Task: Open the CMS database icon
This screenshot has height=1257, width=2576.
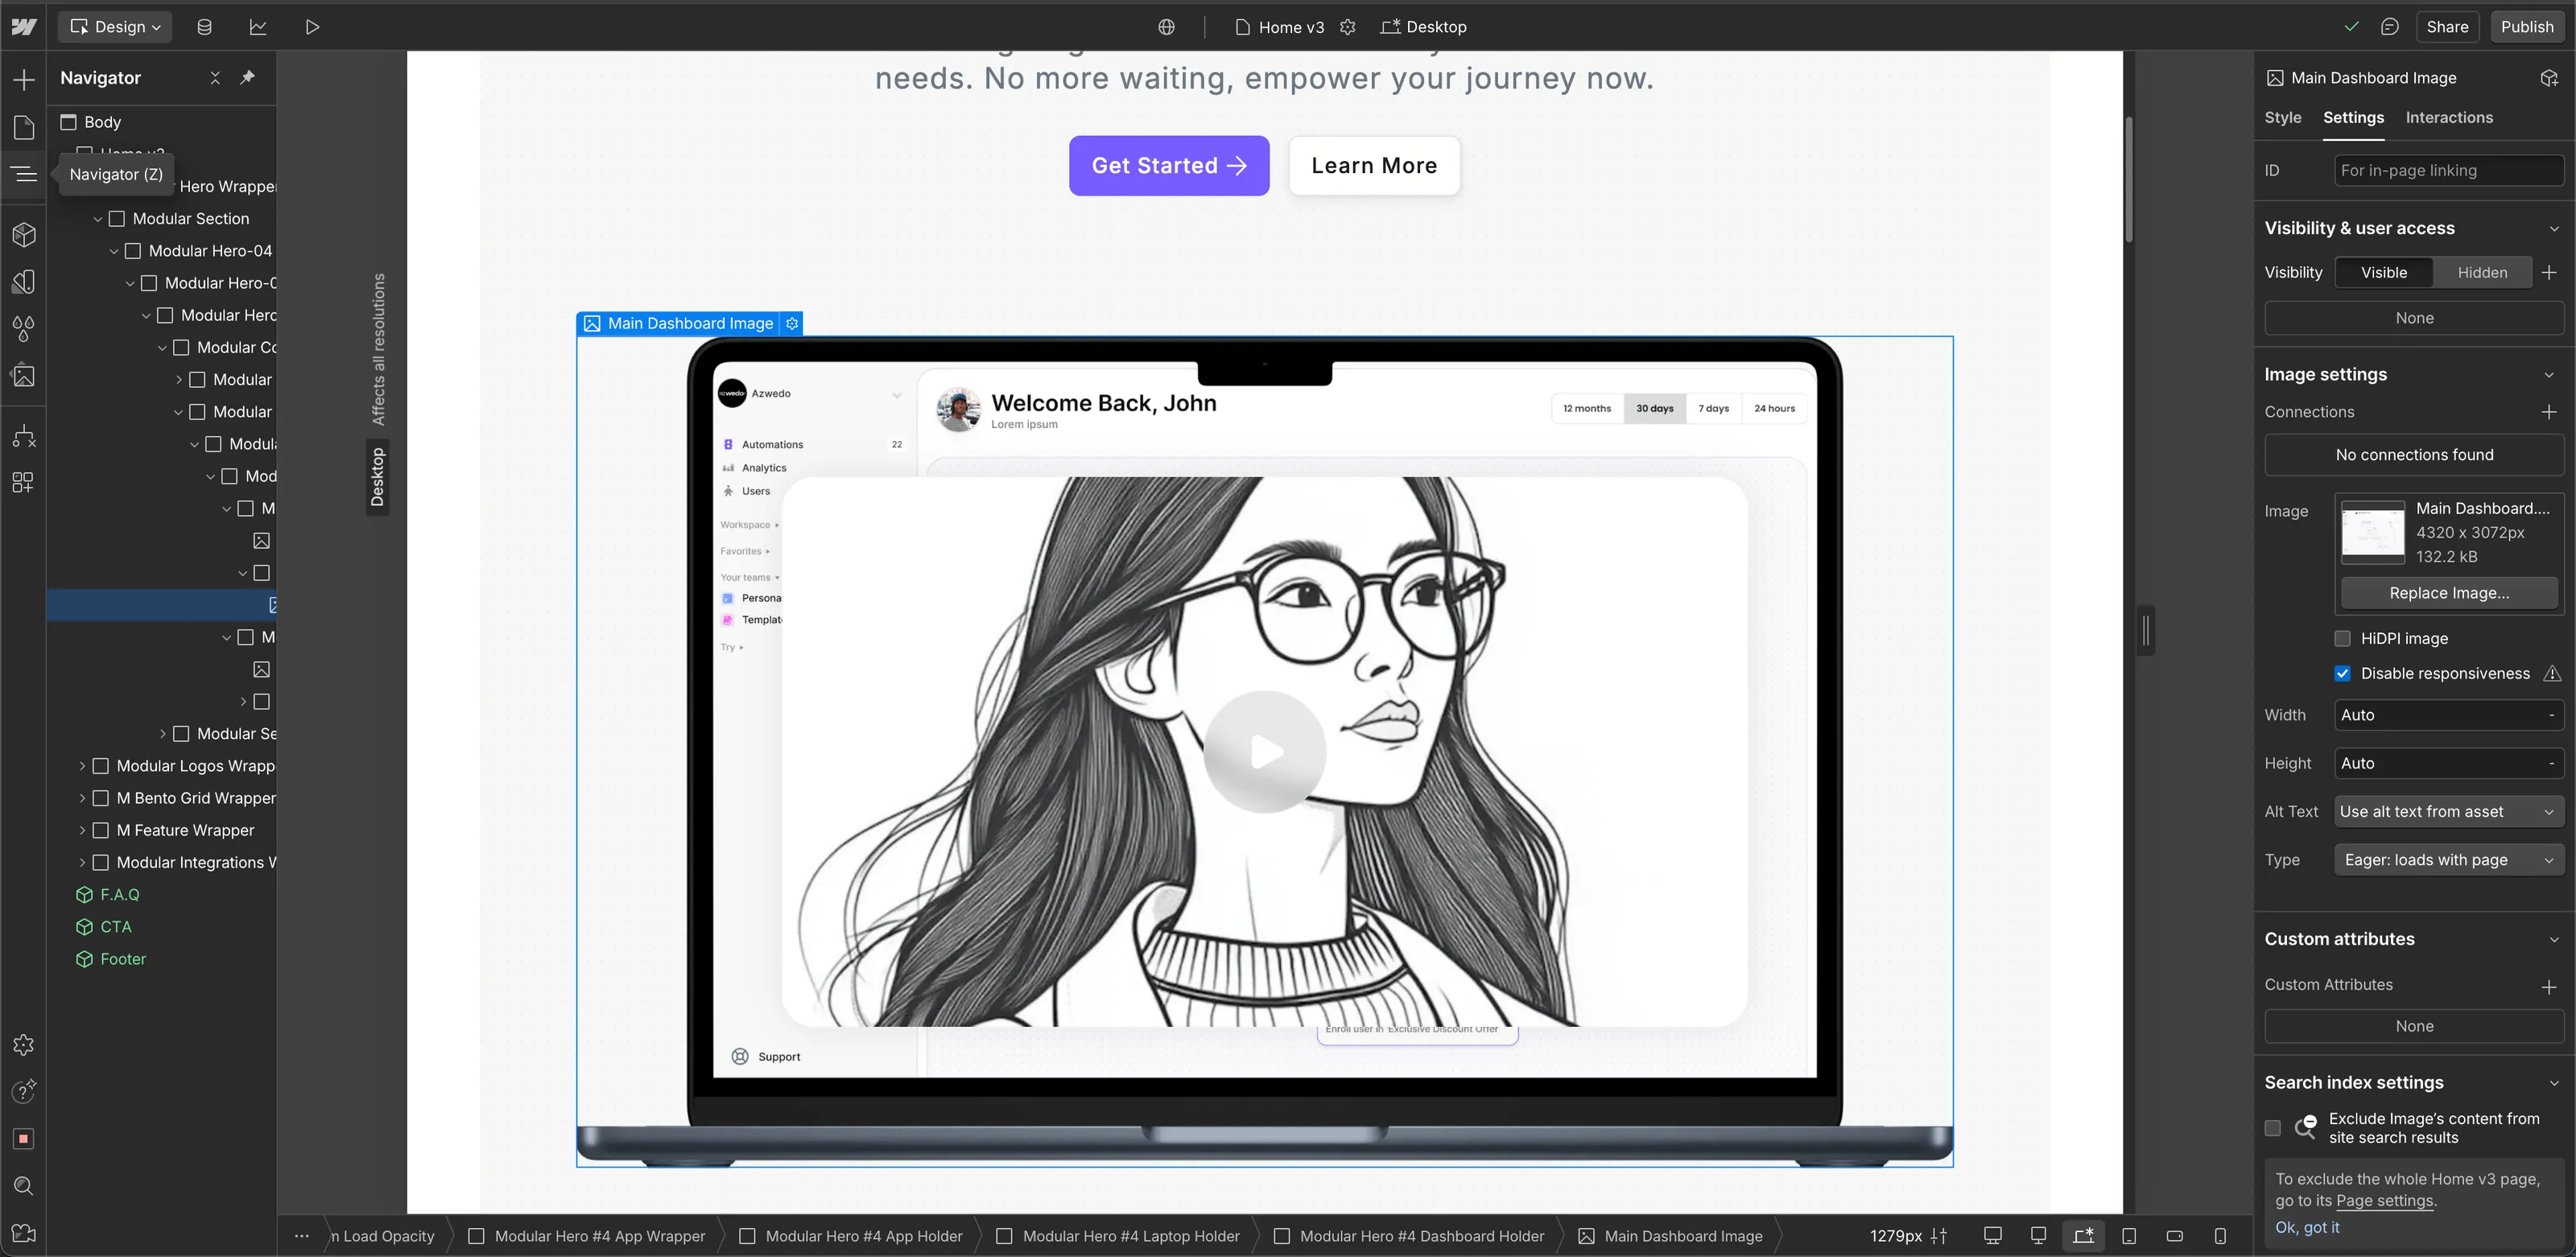Action: [204, 27]
